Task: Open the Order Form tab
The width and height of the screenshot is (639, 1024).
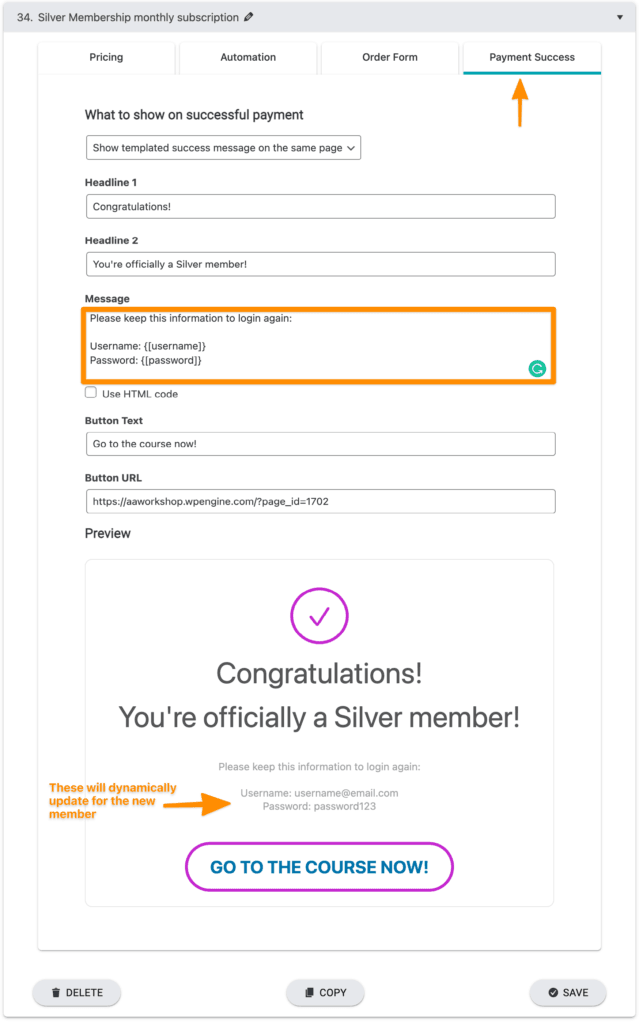Action: (x=389, y=58)
